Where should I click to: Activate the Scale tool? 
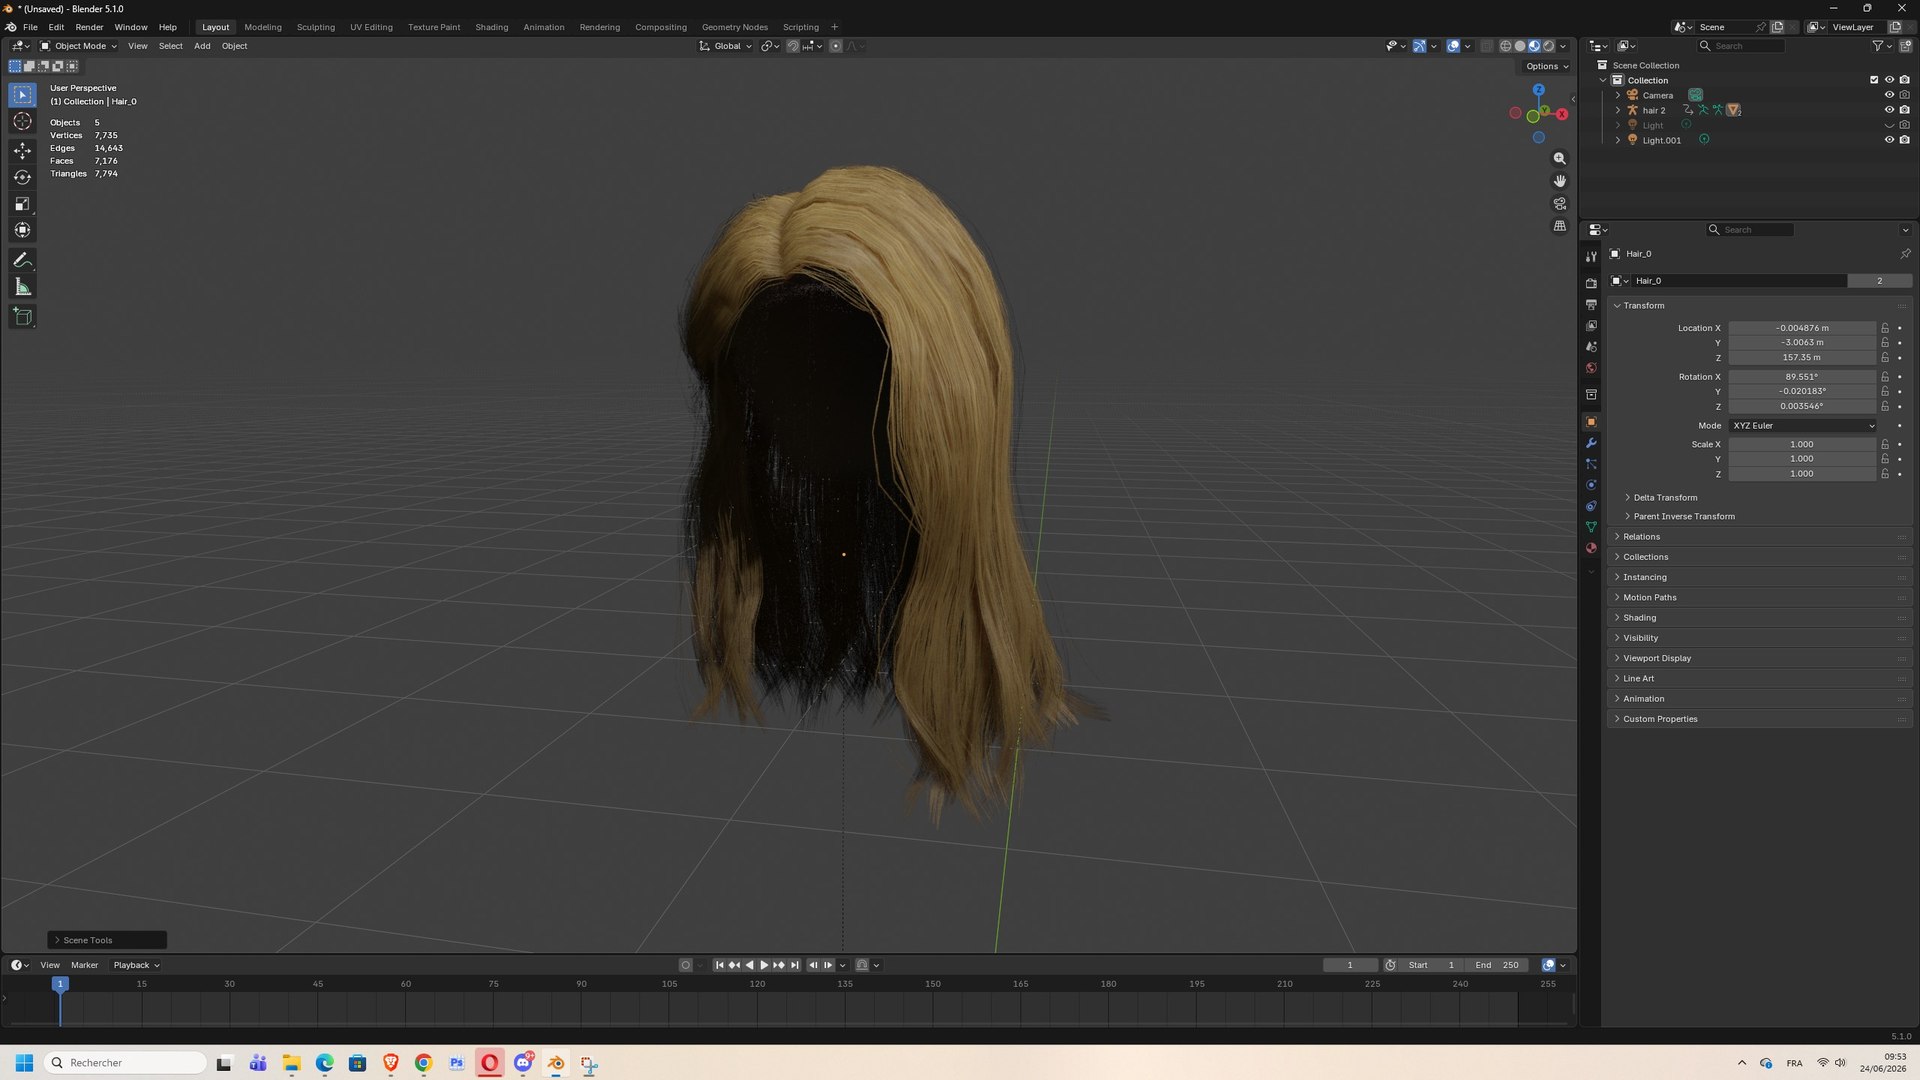point(22,204)
